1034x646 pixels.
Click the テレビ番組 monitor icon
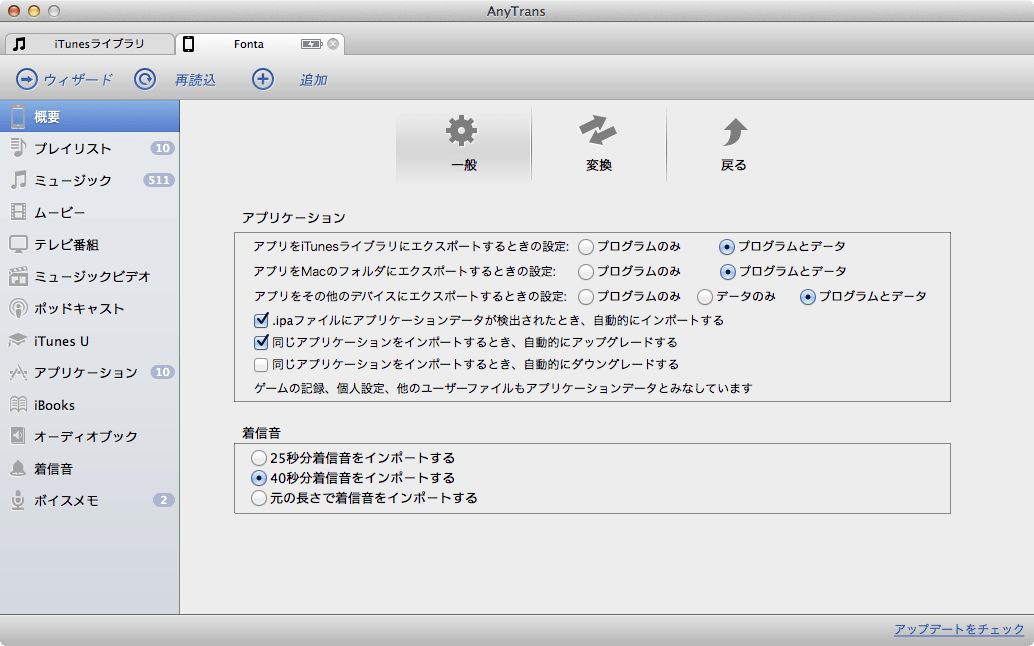[x=18, y=245]
